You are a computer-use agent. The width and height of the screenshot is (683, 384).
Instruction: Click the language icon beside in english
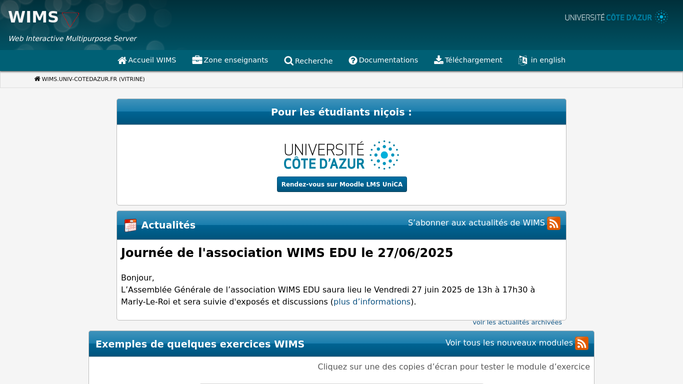[523, 61]
